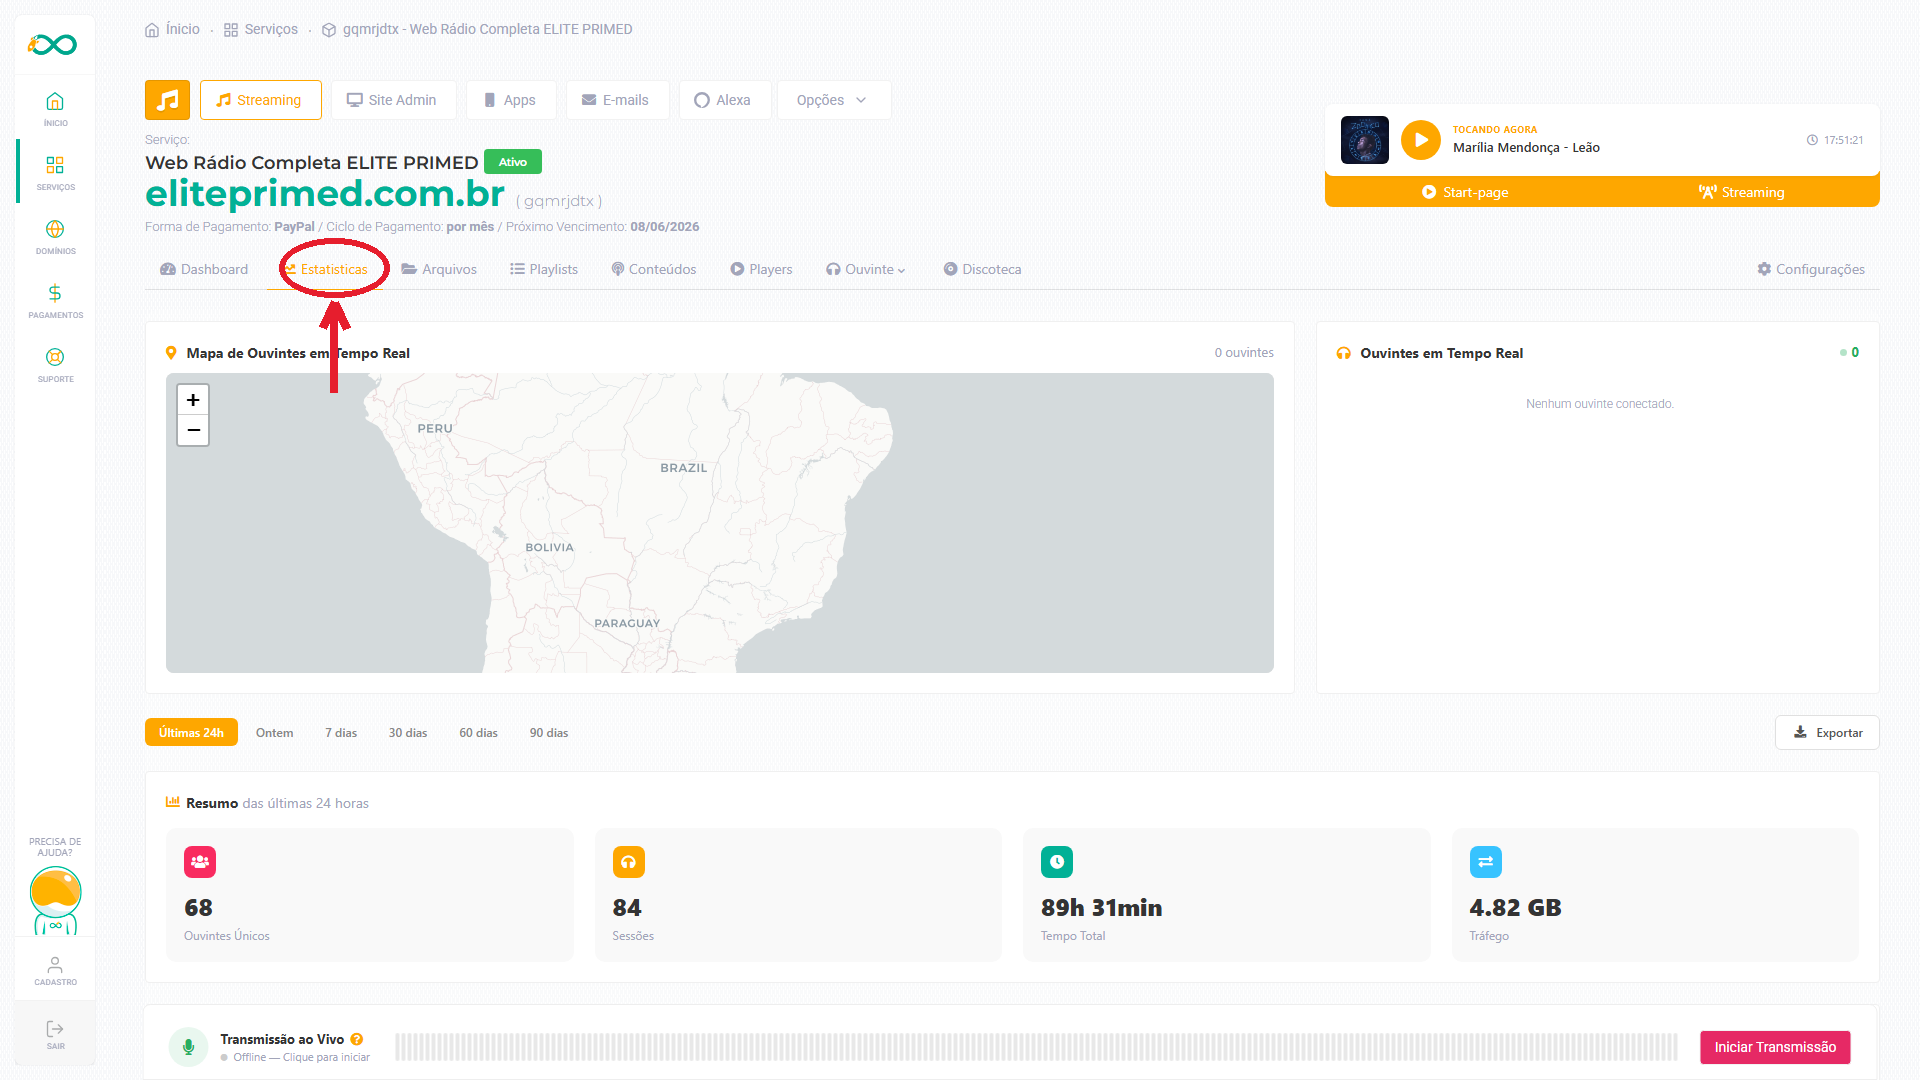
Task: Open the Dashboard tab
Action: point(204,269)
